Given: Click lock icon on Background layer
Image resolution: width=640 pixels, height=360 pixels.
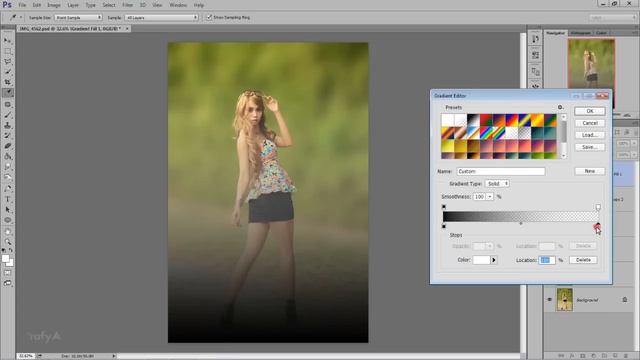Looking at the screenshot, I should coord(624,300).
